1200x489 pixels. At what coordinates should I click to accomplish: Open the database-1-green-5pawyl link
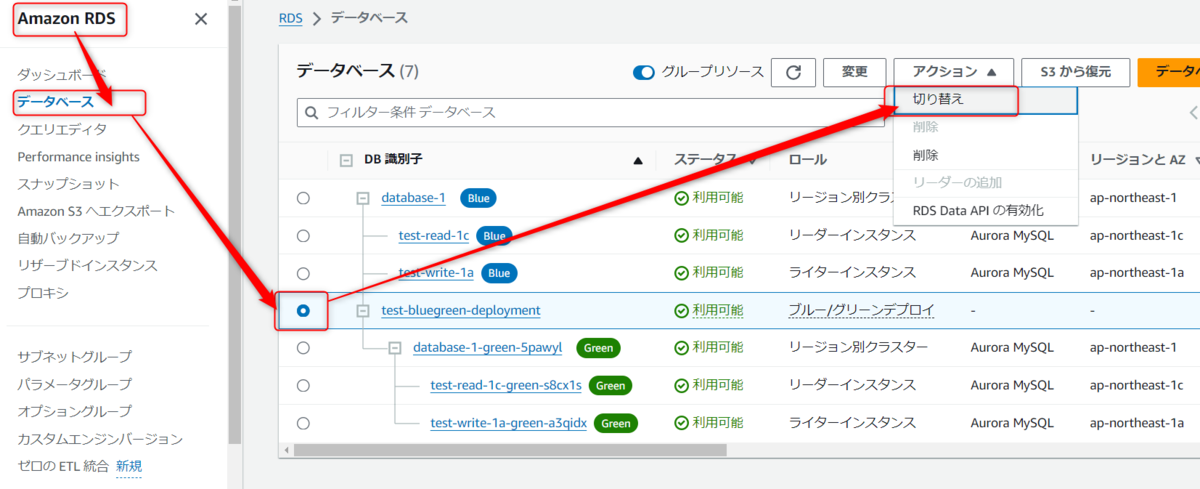click(x=487, y=348)
